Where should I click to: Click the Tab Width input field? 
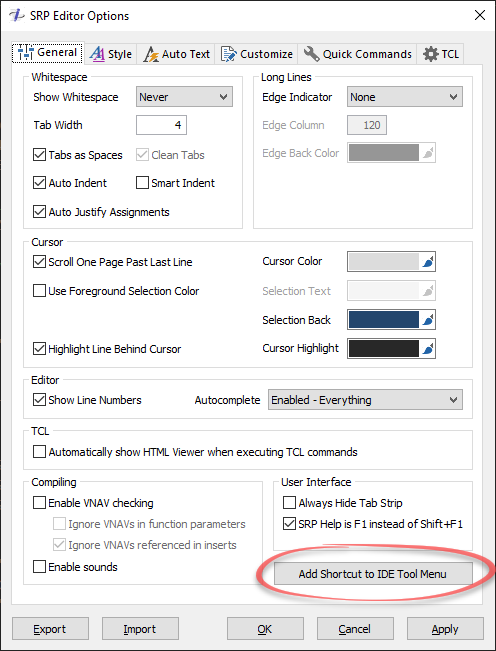click(x=161, y=125)
